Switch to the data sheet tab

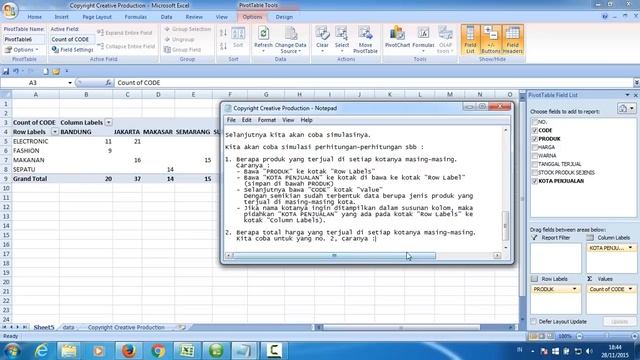[x=69, y=327]
